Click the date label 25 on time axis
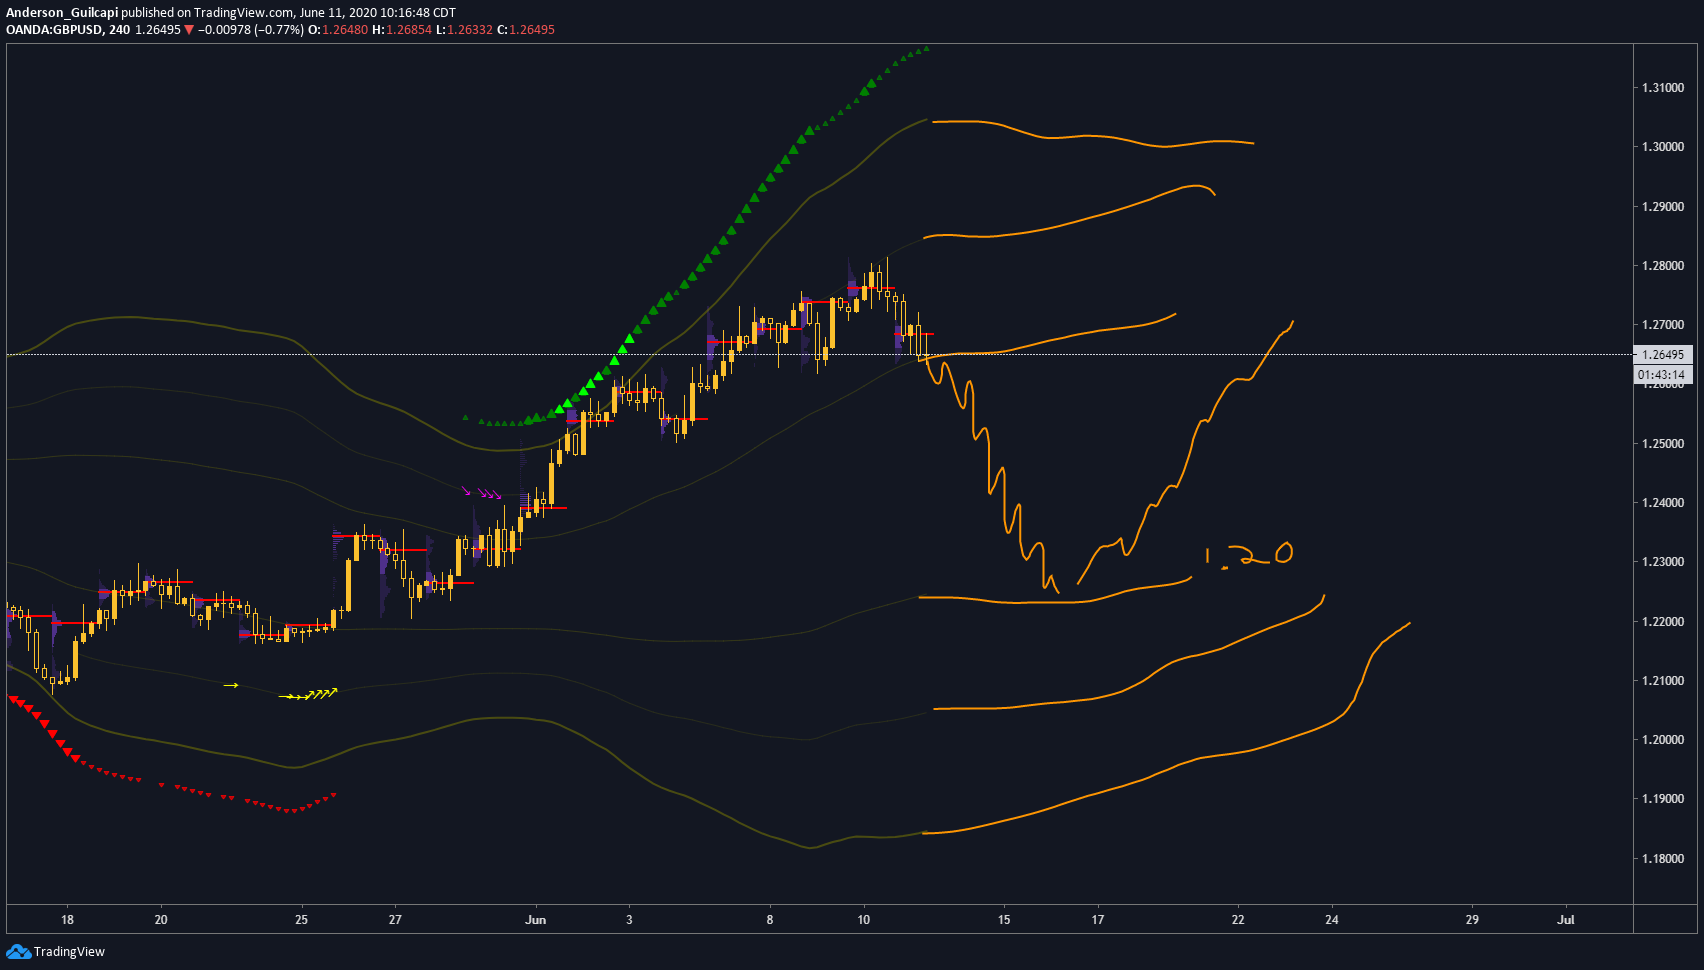The width and height of the screenshot is (1704, 970). [302, 920]
